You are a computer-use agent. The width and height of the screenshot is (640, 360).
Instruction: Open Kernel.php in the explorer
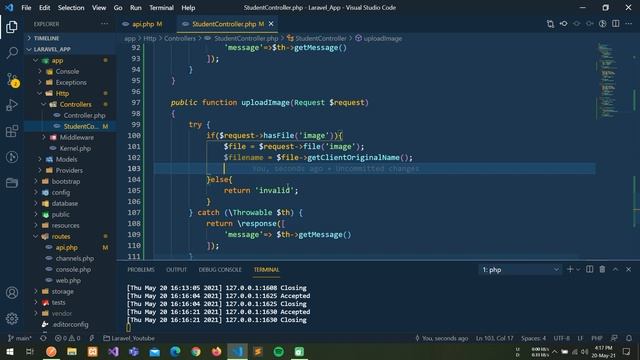coord(75,149)
